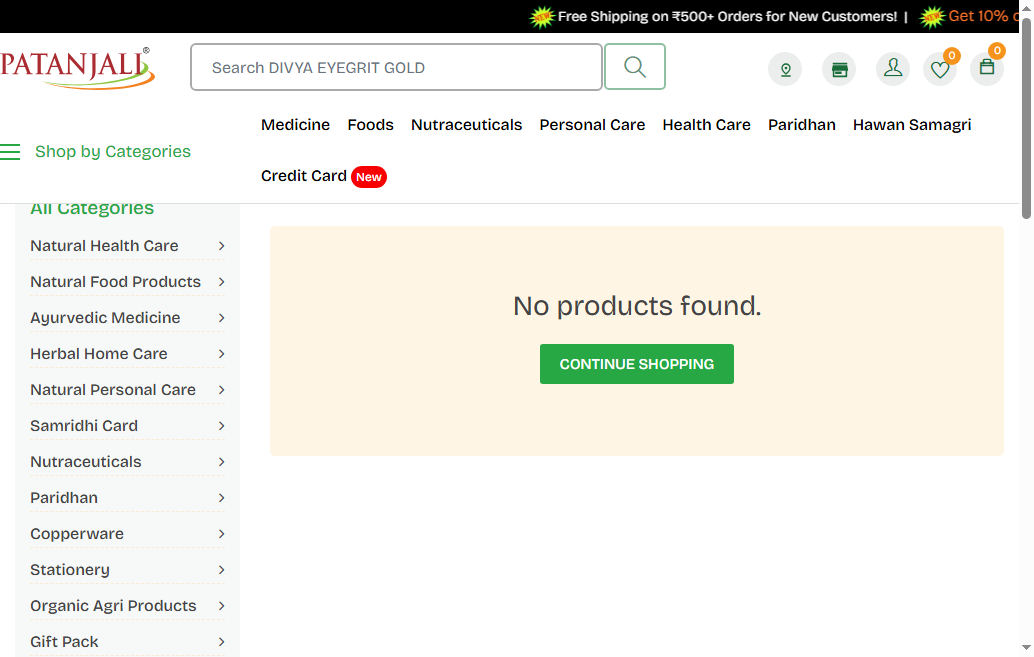1034x657 pixels.
Task: Select Herbal Home Care category text
Action: point(99,354)
